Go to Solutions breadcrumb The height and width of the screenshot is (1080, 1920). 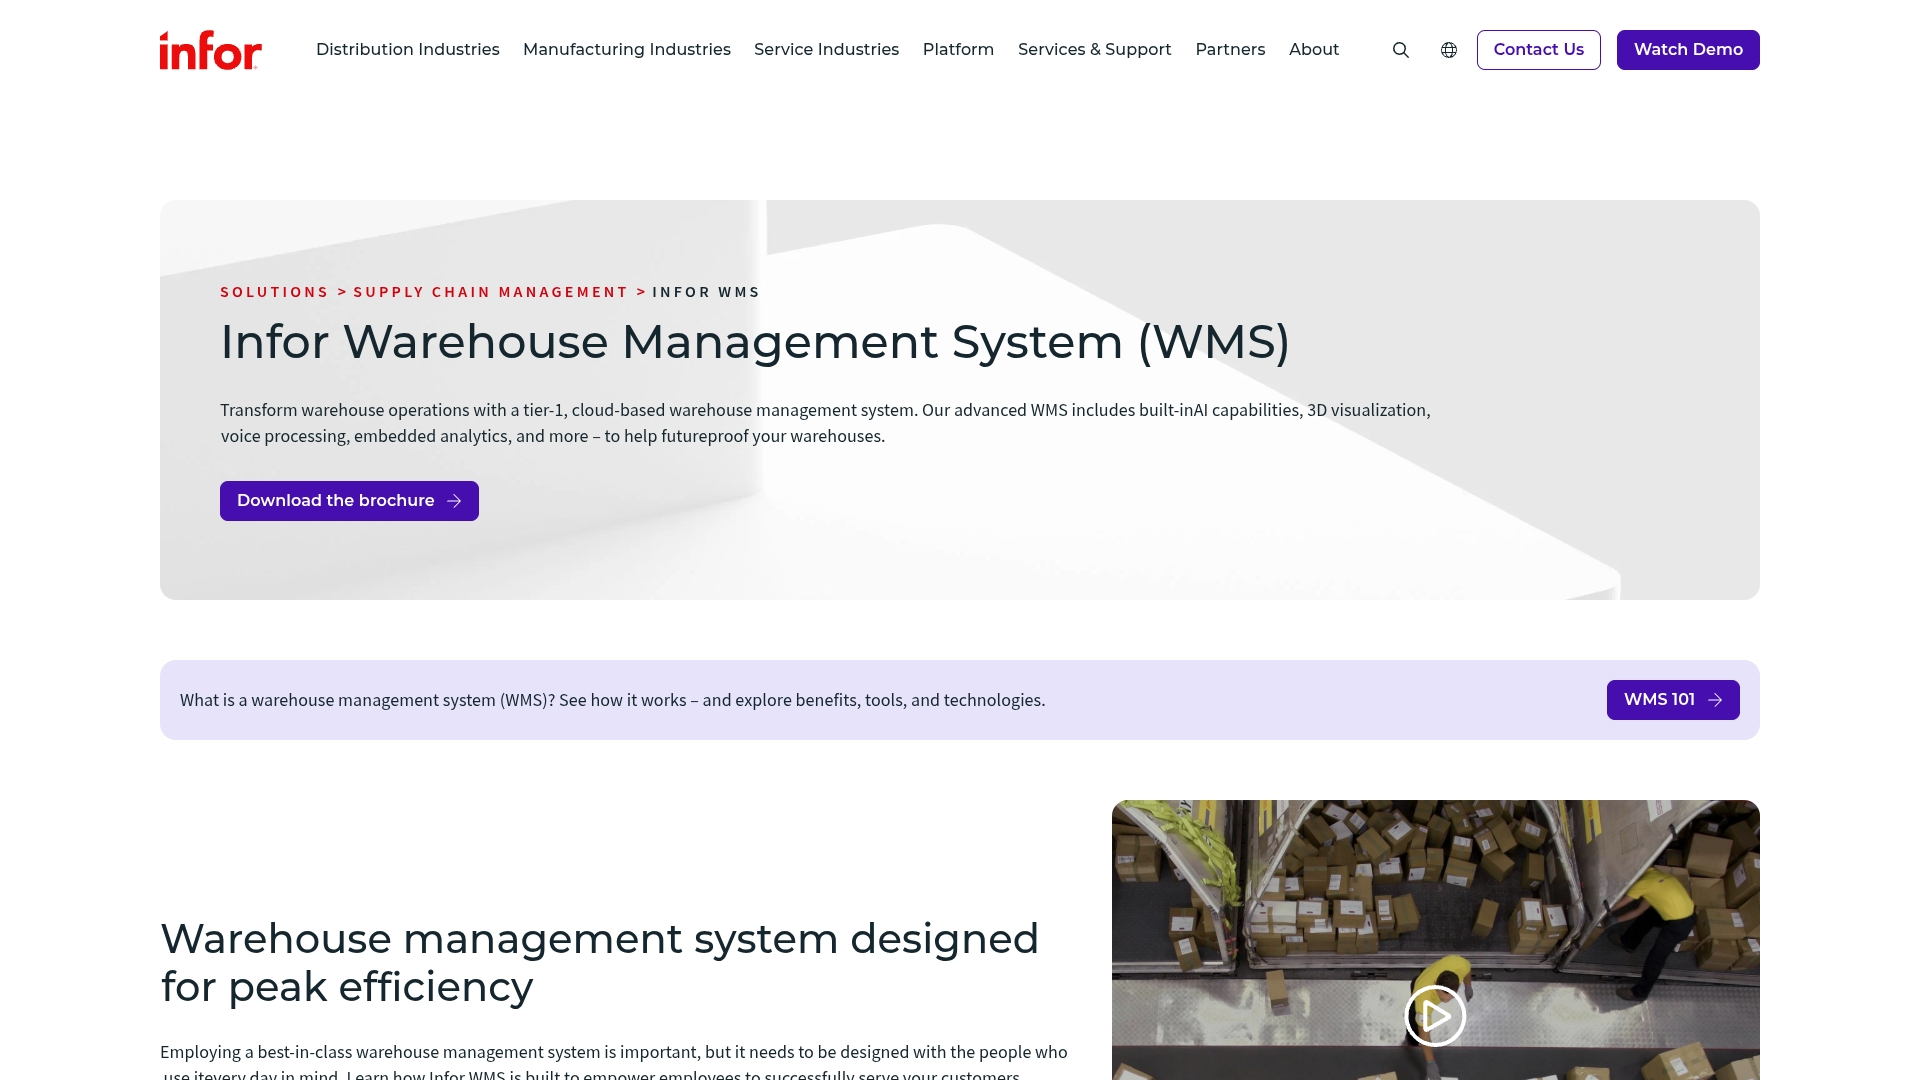click(274, 292)
